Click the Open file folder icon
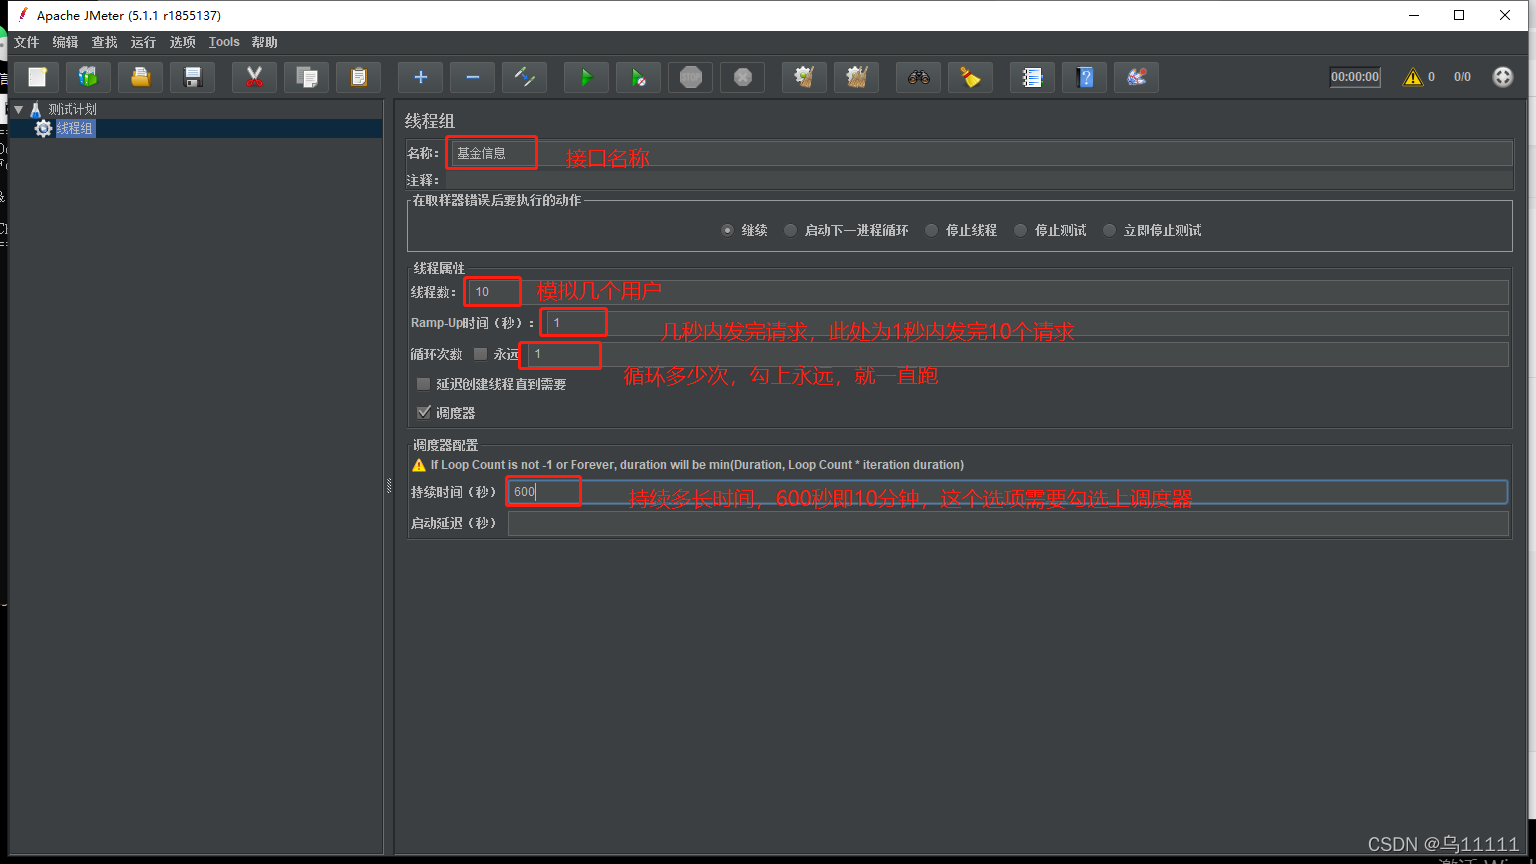Viewport: 1536px width, 864px height. [x=141, y=77]
